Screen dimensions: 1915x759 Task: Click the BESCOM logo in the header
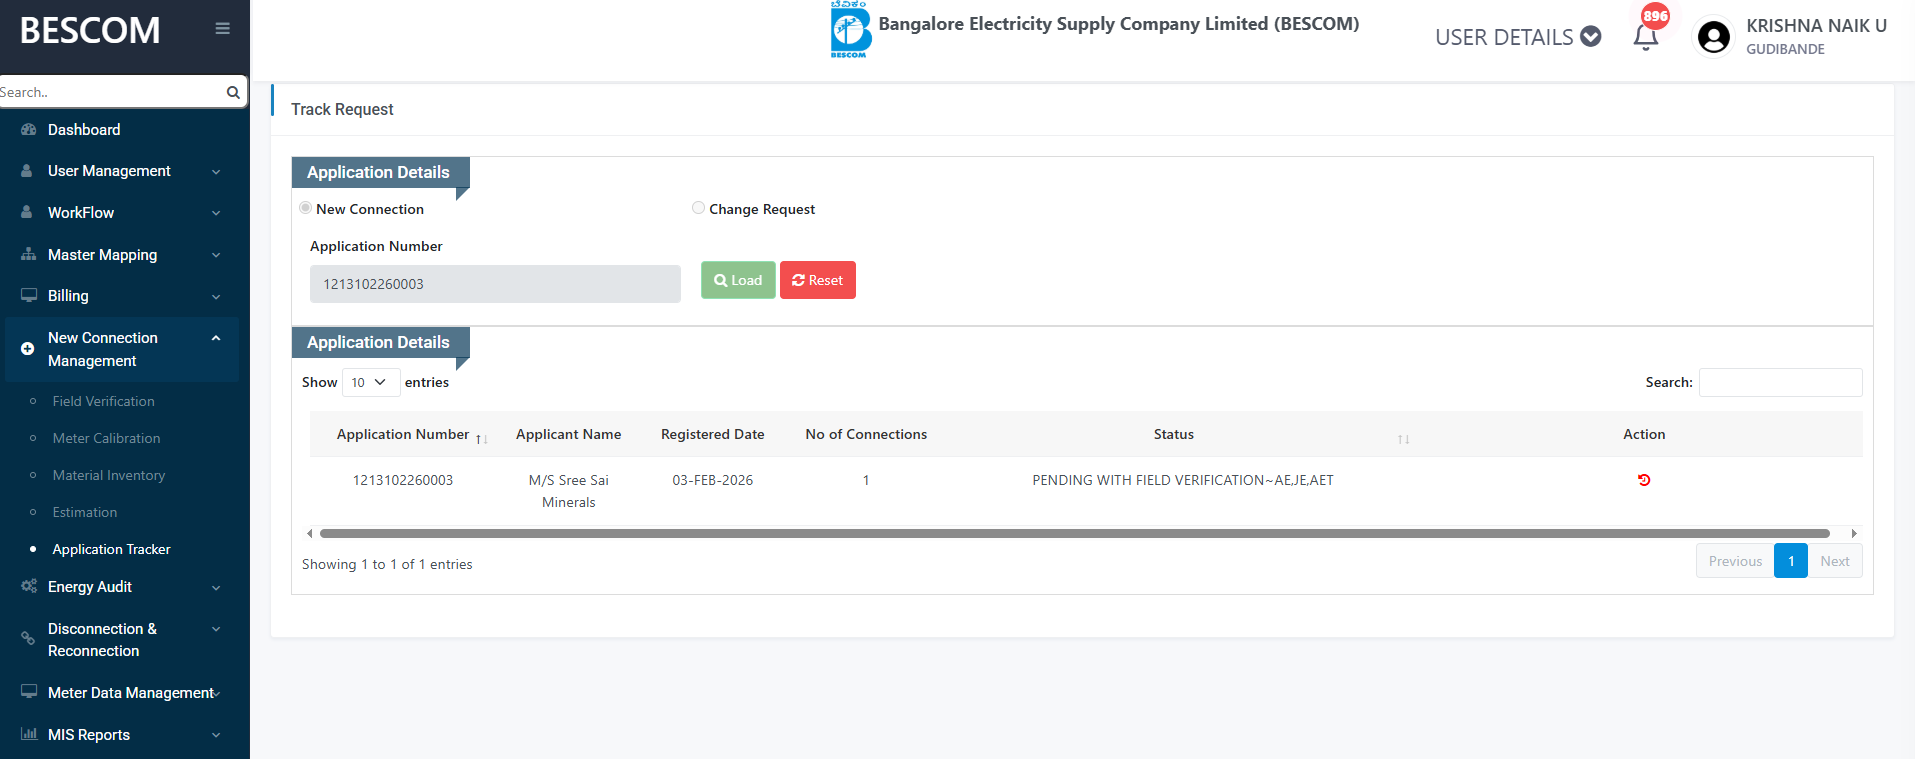pyautogui.click(x=850, y=30)
